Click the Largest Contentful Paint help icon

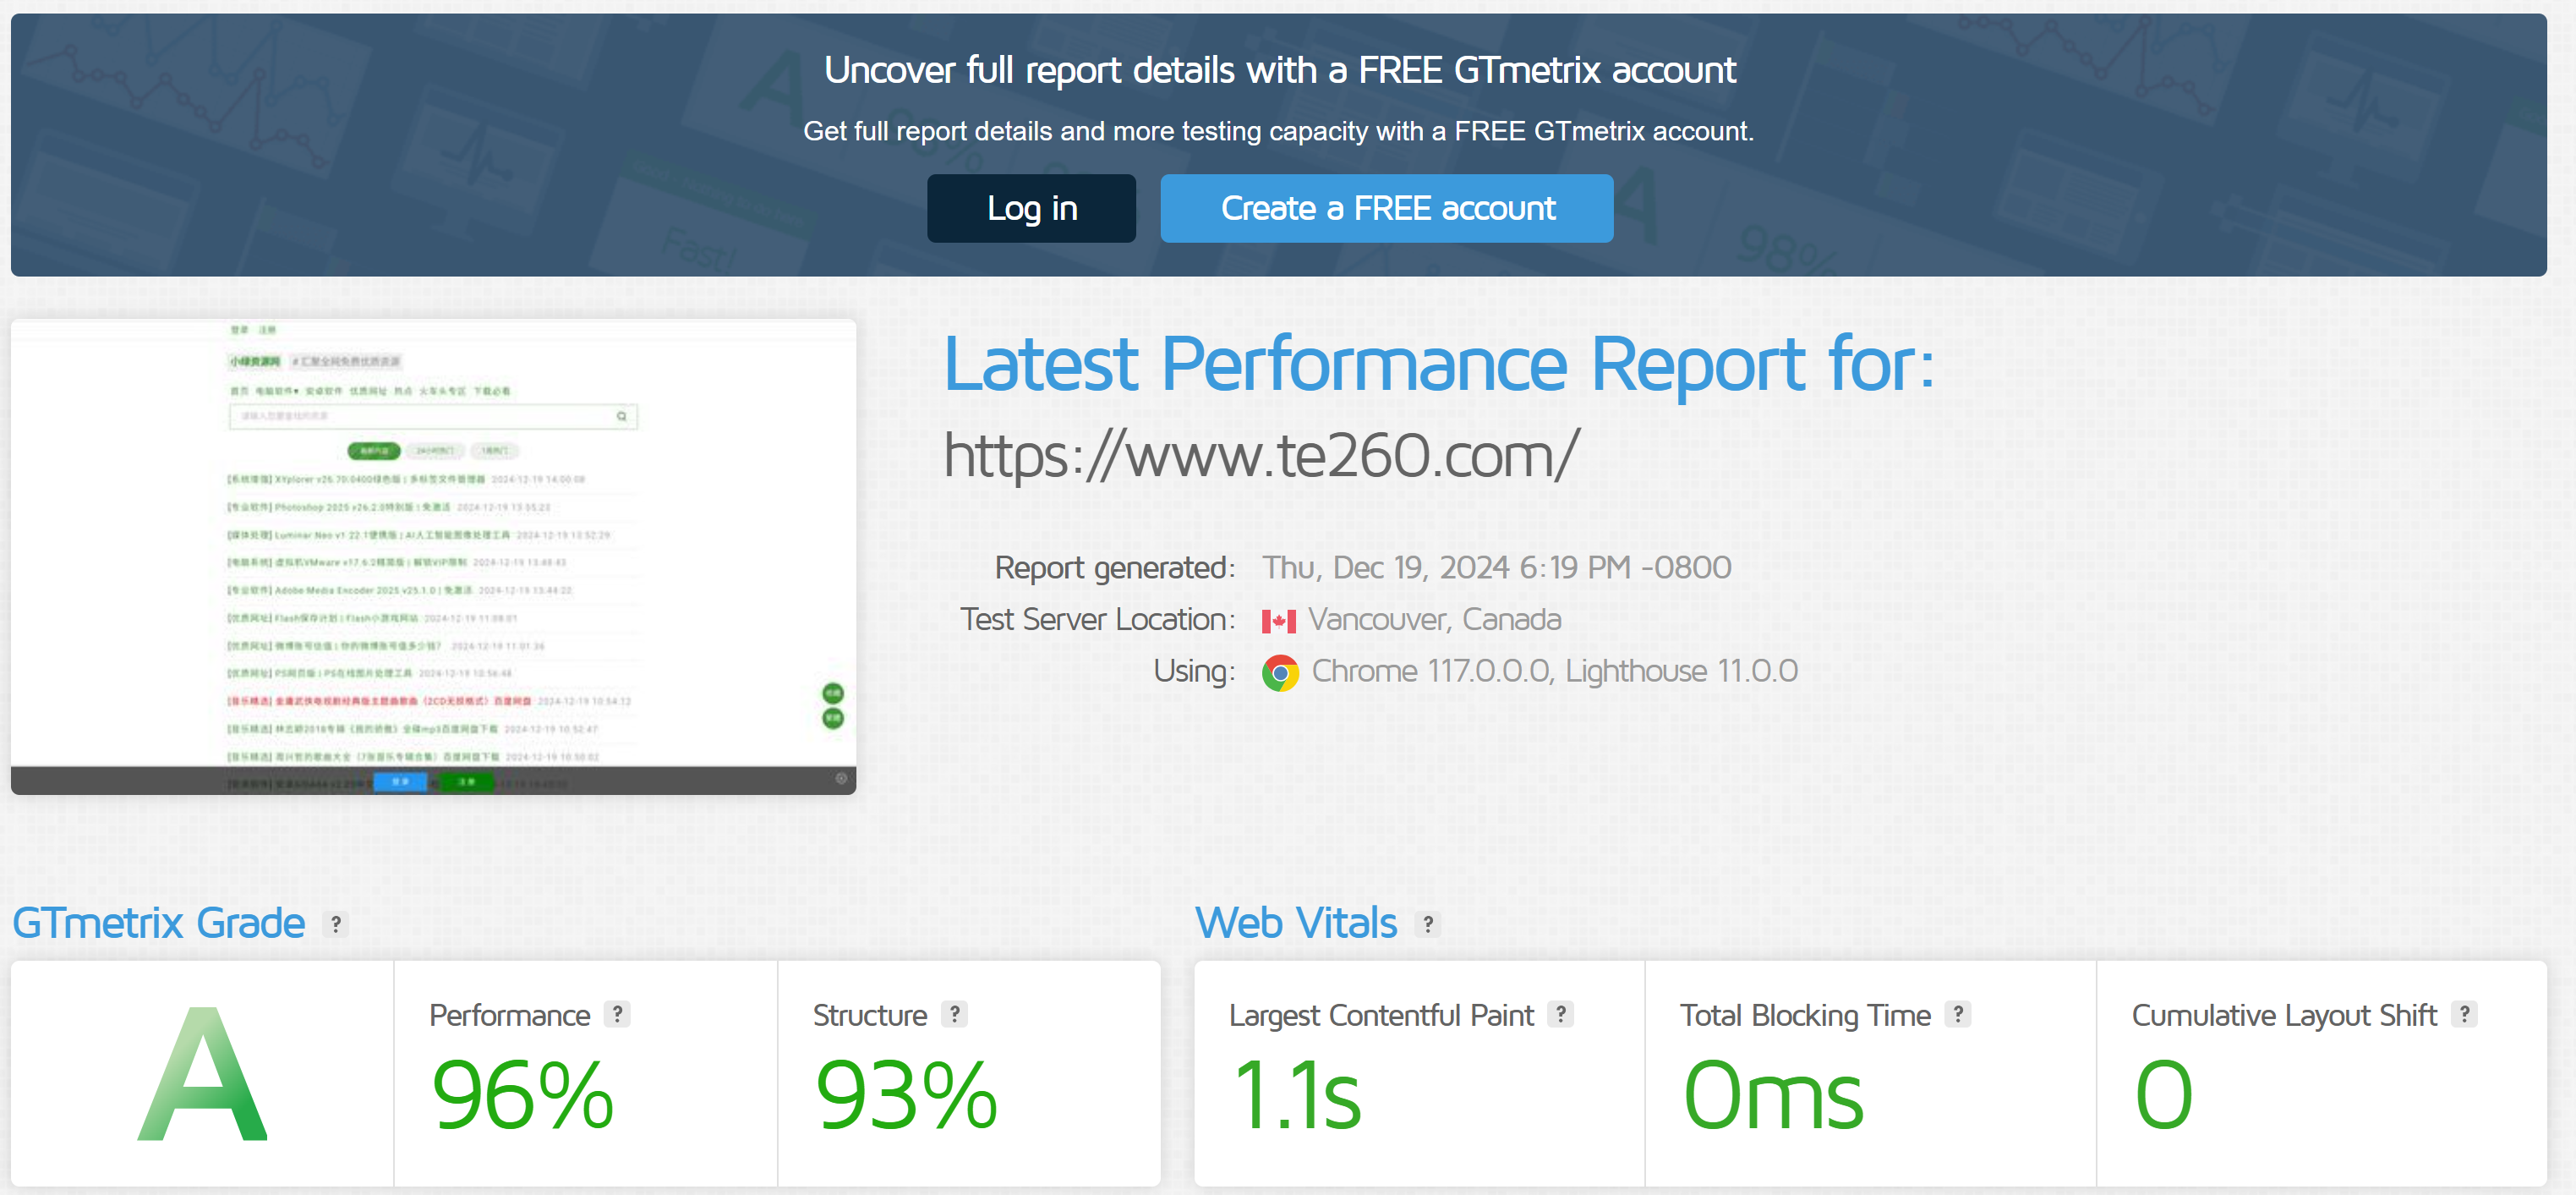pyautogui.click(x=1561, y=1014)
